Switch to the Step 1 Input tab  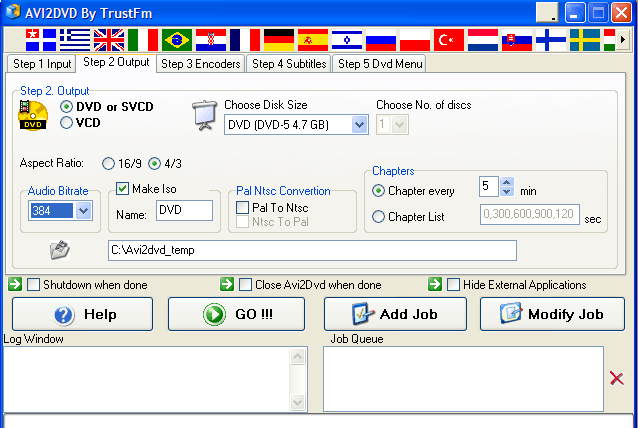(x=42, y=64)
